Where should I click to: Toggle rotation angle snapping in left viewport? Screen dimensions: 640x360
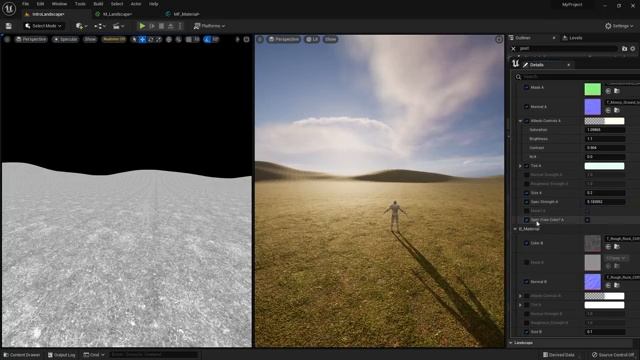click(207, 40)
